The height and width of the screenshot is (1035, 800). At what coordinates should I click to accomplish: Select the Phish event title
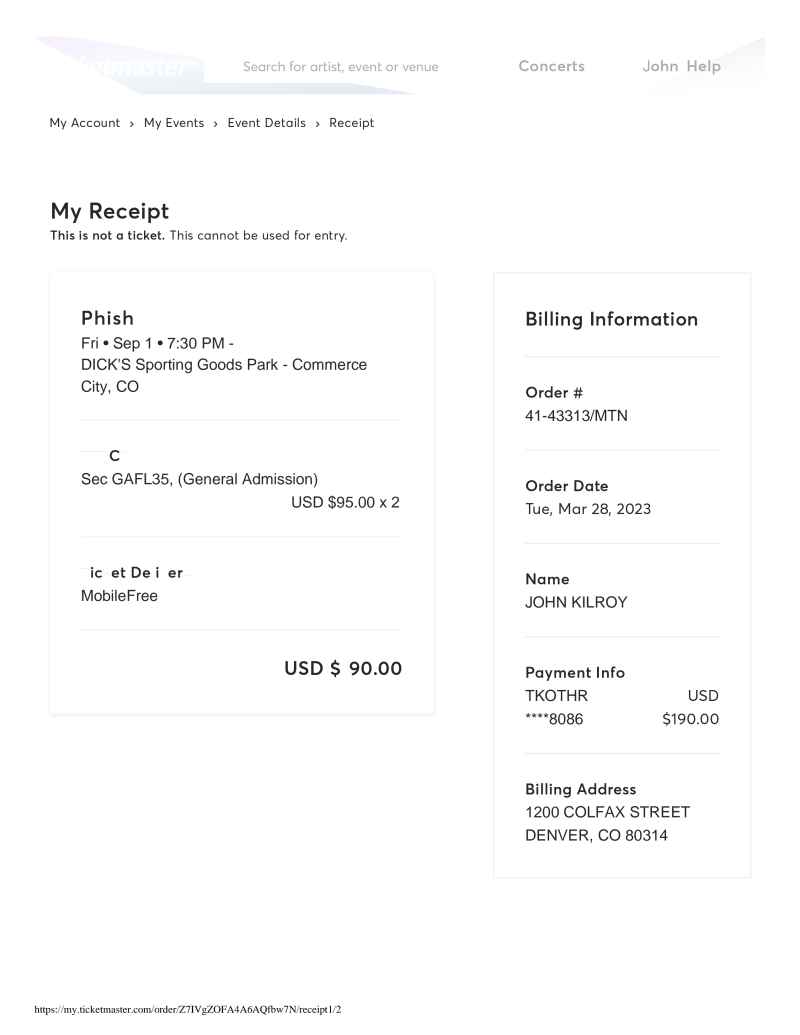coord(107,318)
